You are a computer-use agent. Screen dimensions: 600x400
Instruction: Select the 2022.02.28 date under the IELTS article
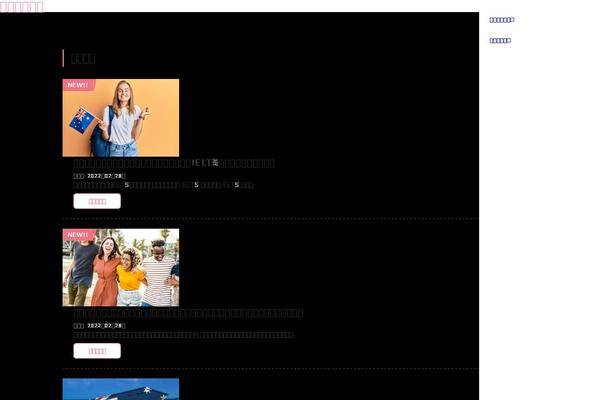pos(106,176)
